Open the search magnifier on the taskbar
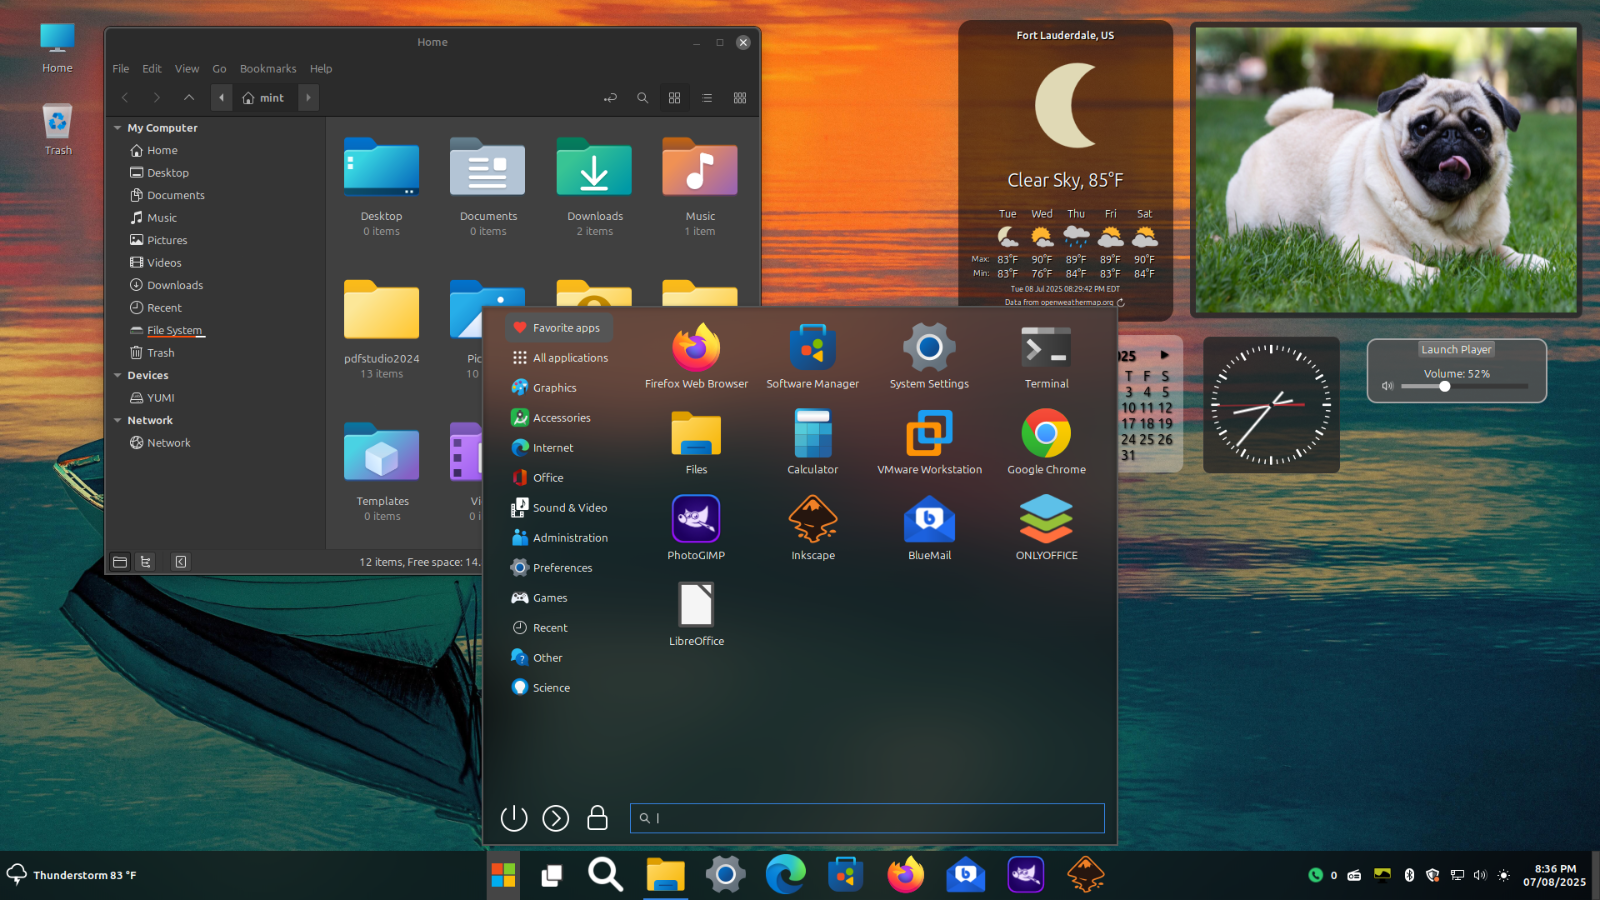This screenshot has height=900, width=1600. point(605,875)
